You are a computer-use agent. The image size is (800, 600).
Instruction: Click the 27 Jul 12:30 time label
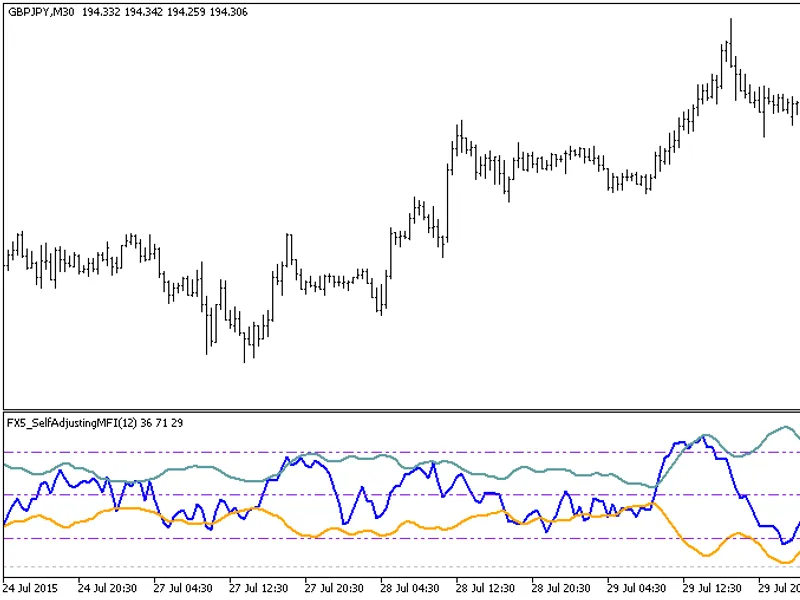coord(258,588)
